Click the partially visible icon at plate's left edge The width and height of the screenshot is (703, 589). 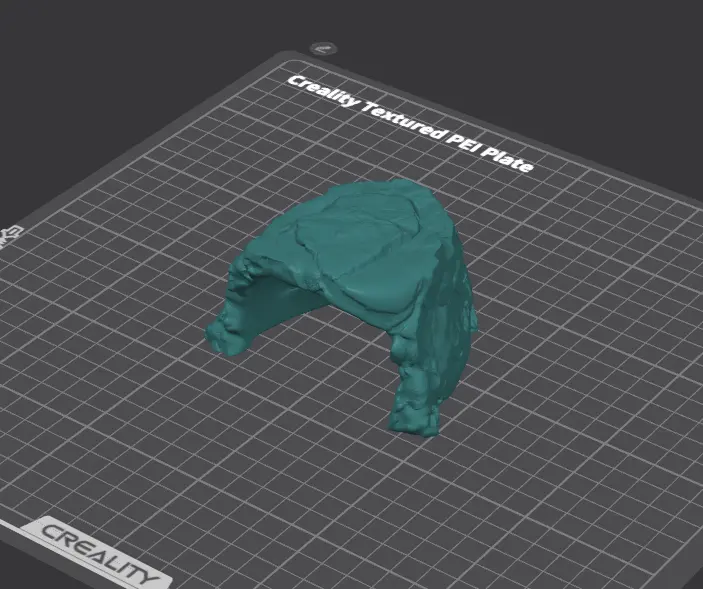point(10,236)
